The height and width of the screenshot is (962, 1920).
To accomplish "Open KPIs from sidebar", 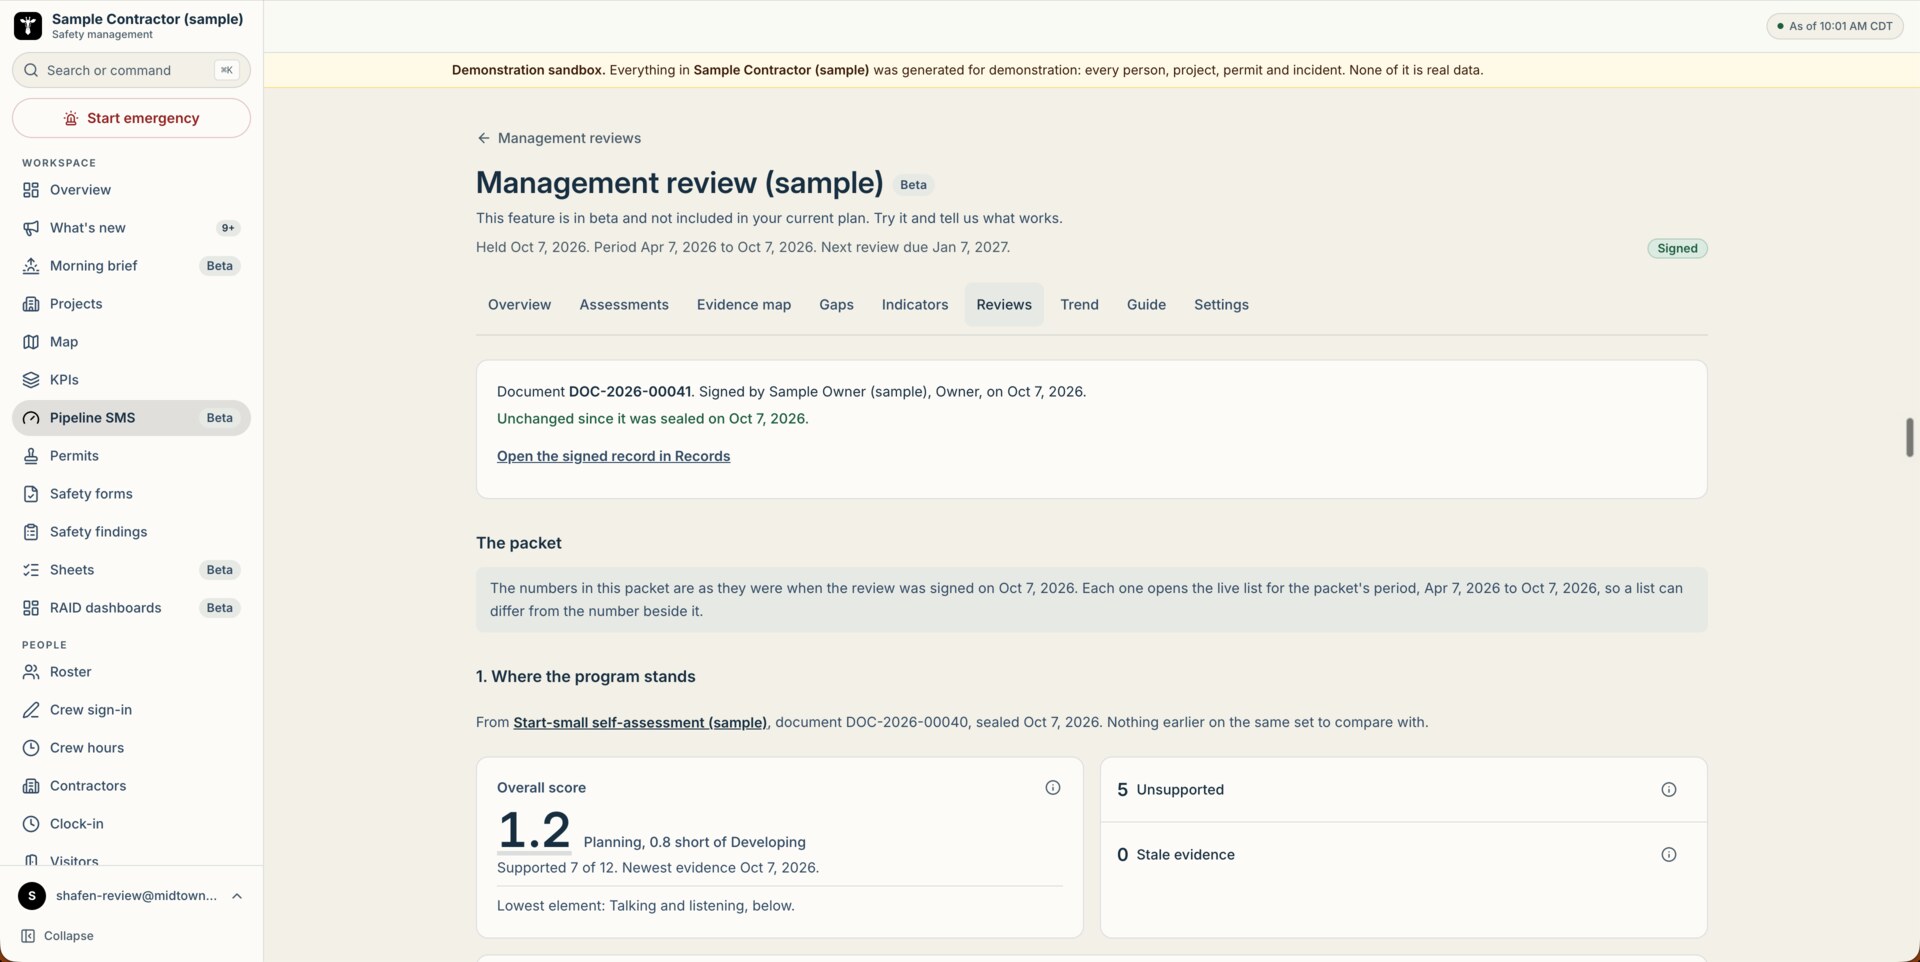I will tap(131, 380).
